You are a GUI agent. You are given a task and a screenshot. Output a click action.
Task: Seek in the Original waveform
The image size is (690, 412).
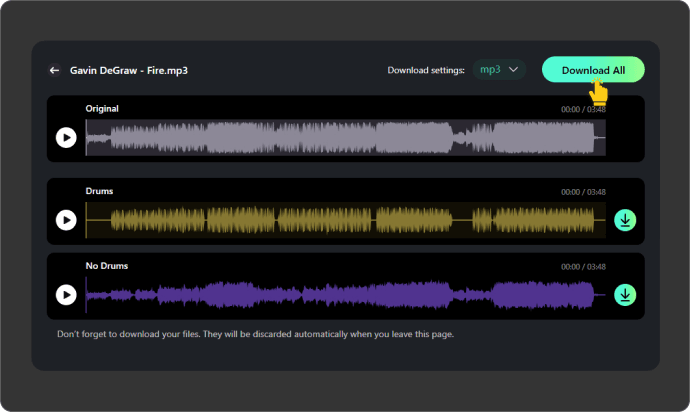(x=345, y=137)
